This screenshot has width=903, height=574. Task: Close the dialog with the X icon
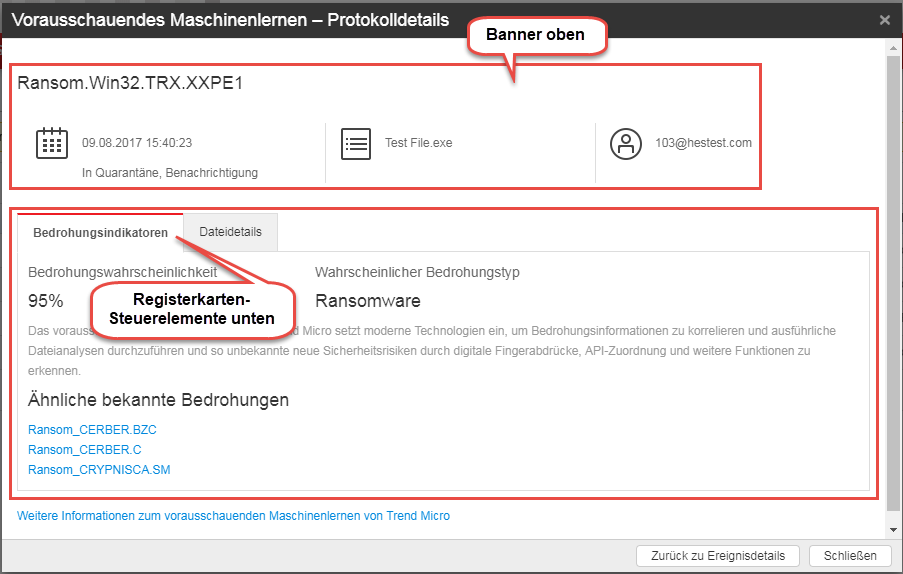point(884,20)
